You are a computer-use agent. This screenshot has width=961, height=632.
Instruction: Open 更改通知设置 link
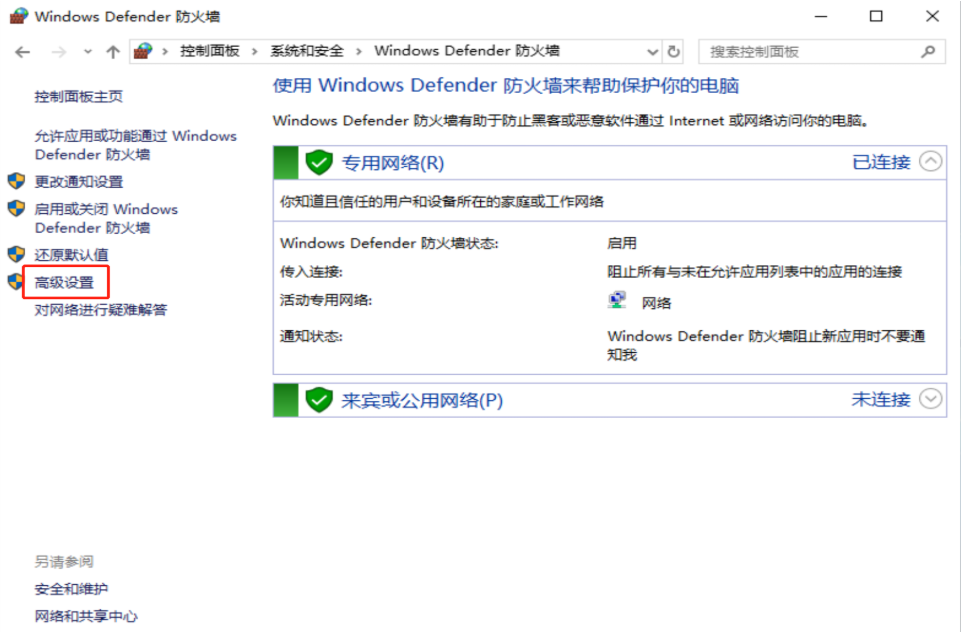(x=78, y=181)
